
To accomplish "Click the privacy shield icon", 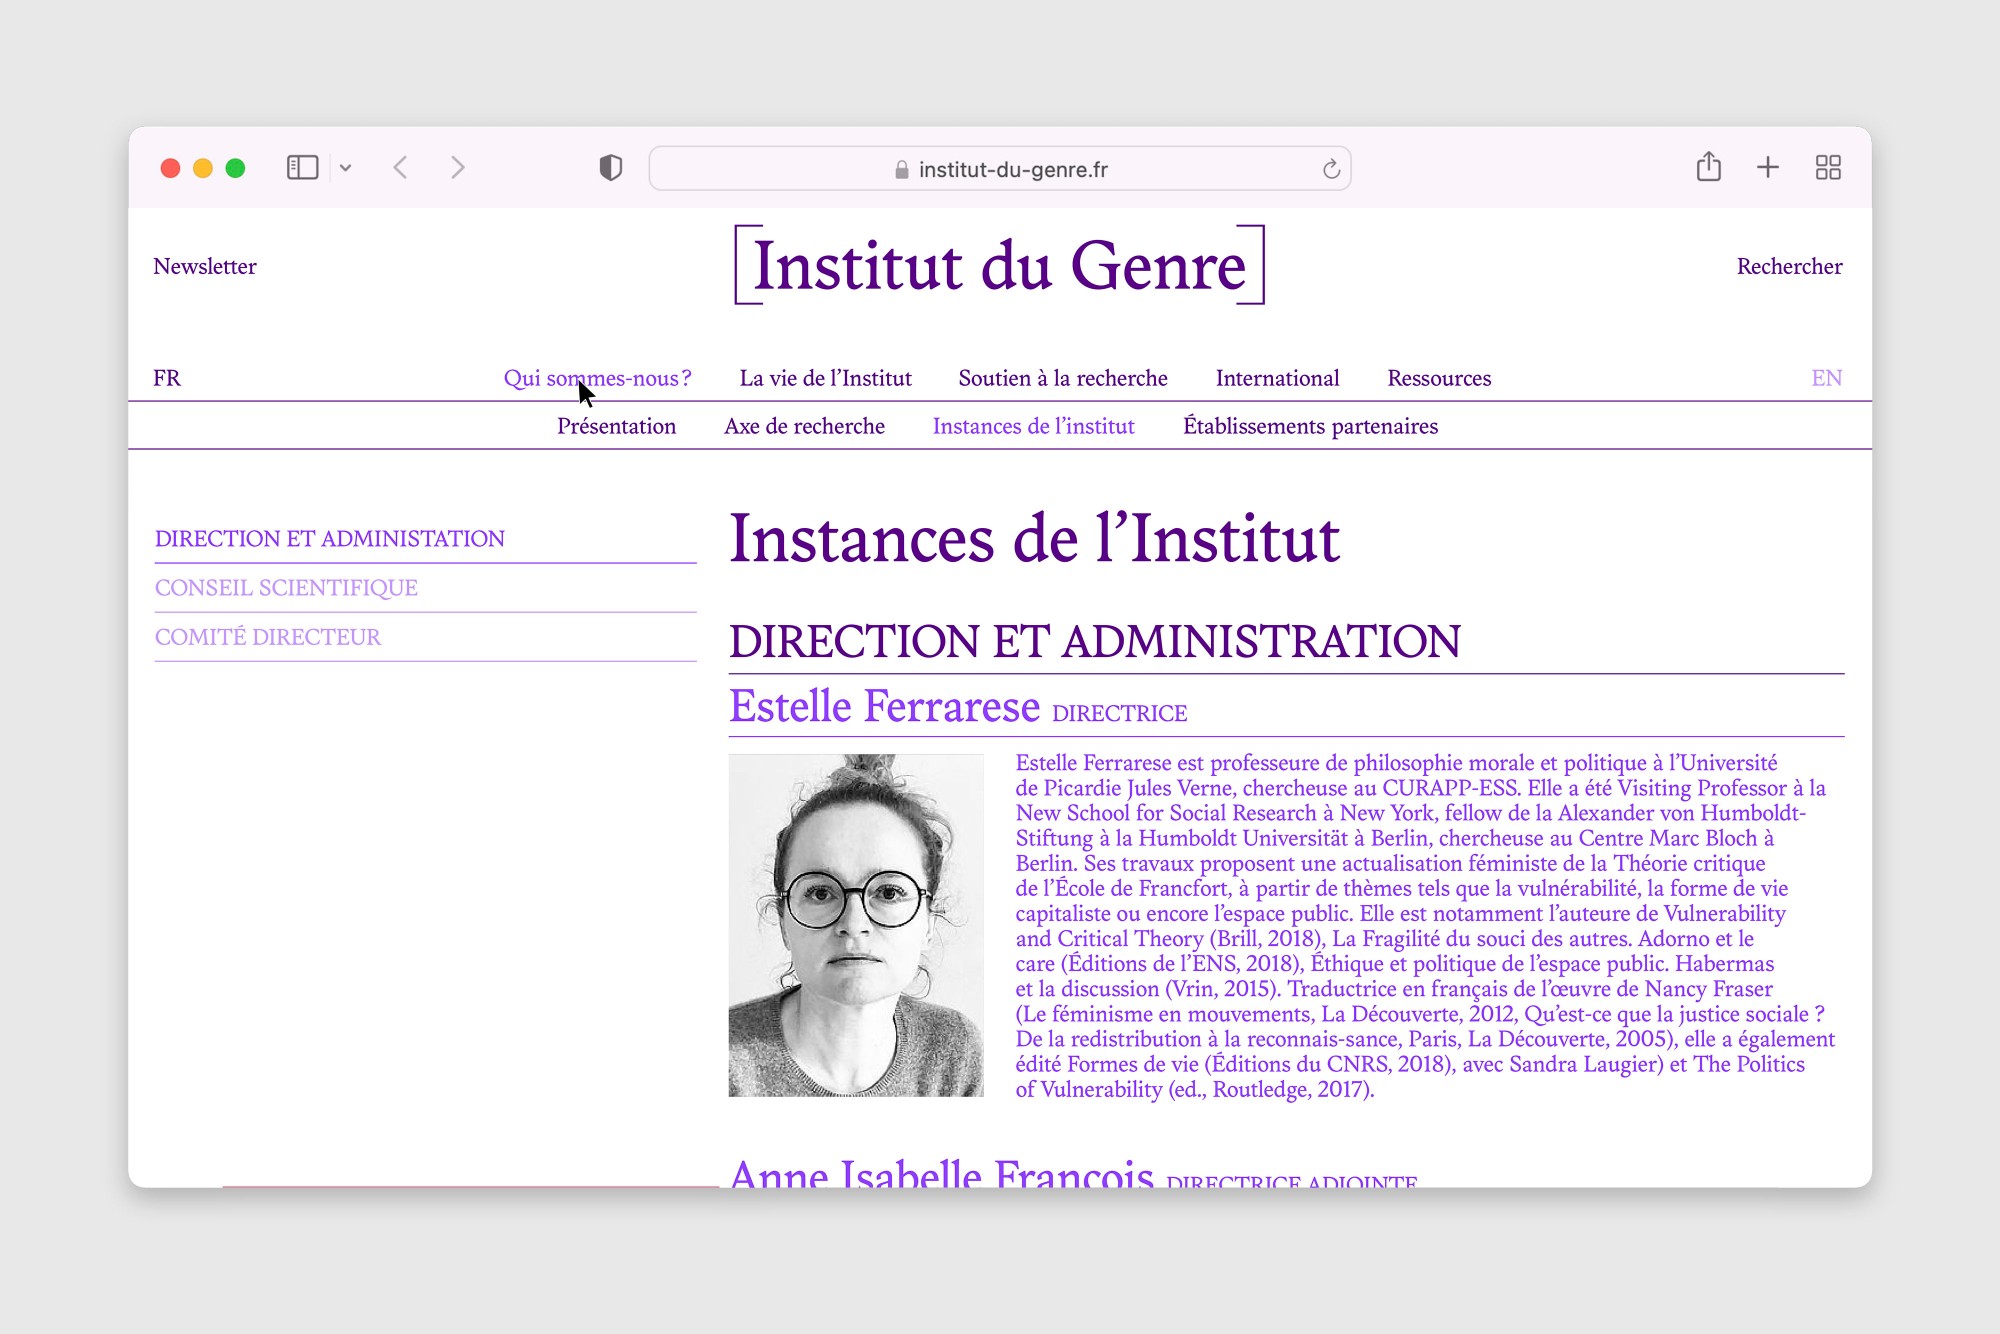I will click(x=610, y=167).
